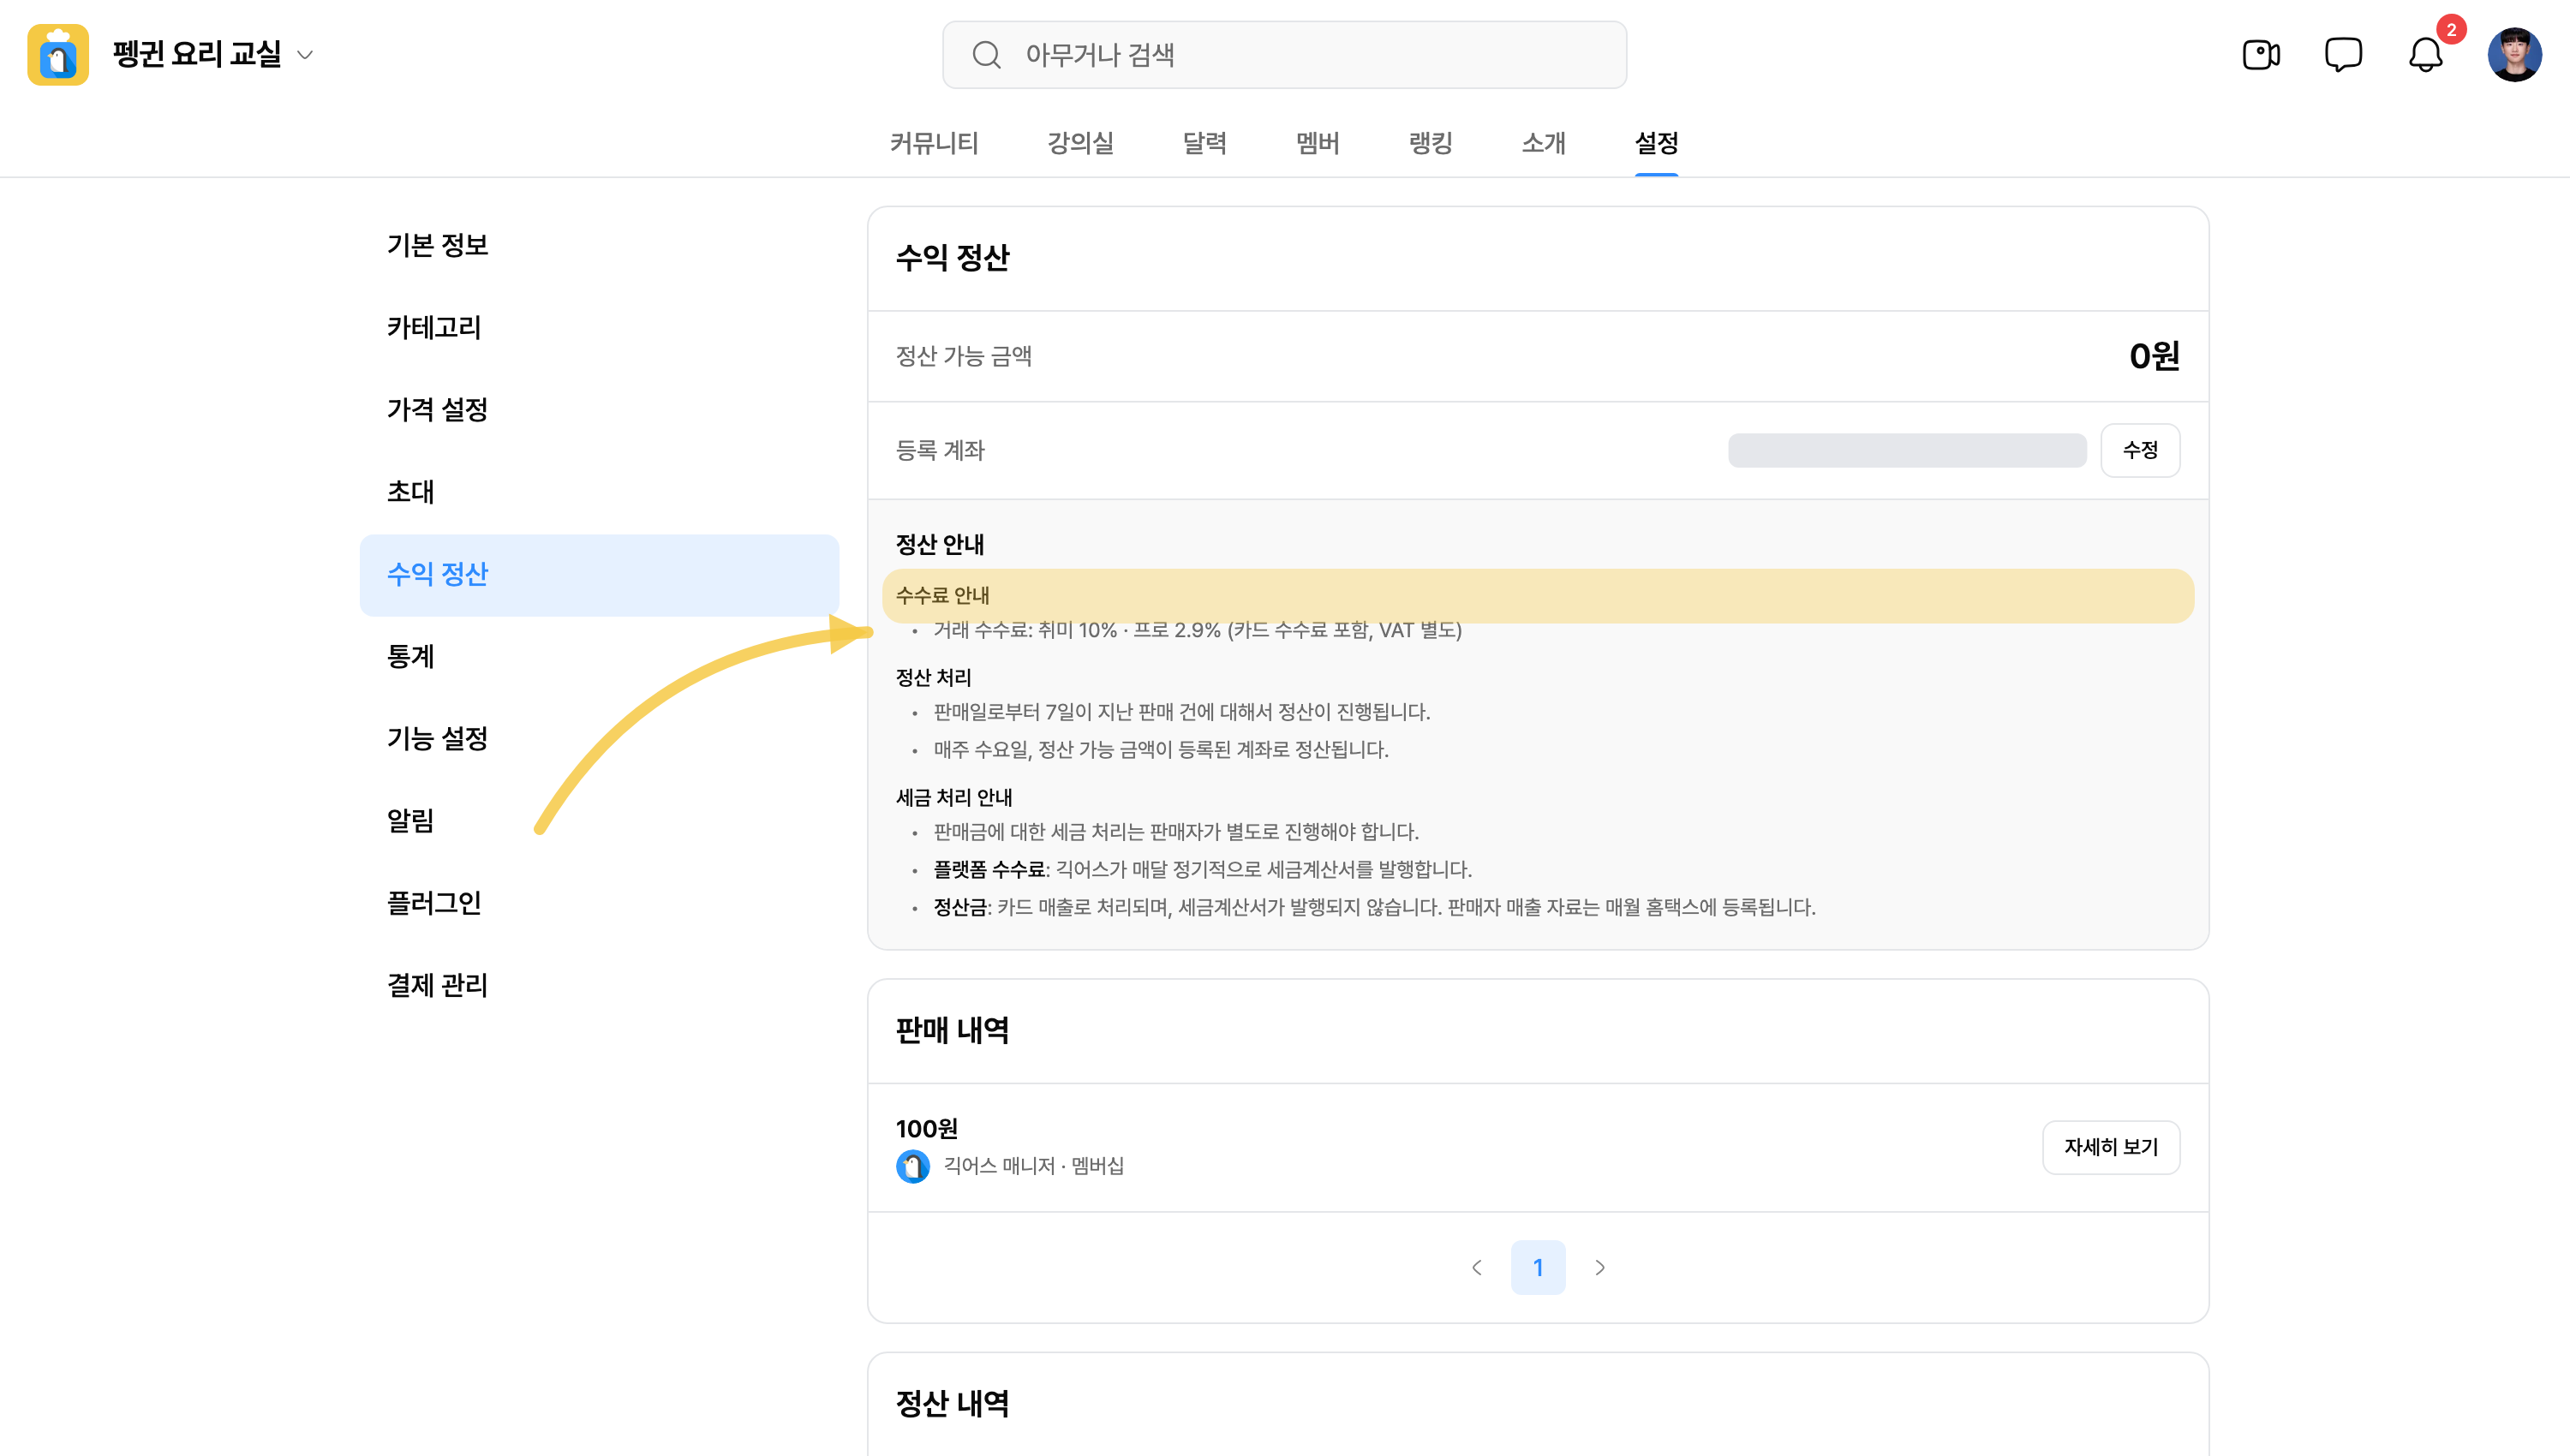Open the user profile avatar

pos(2515,55)
